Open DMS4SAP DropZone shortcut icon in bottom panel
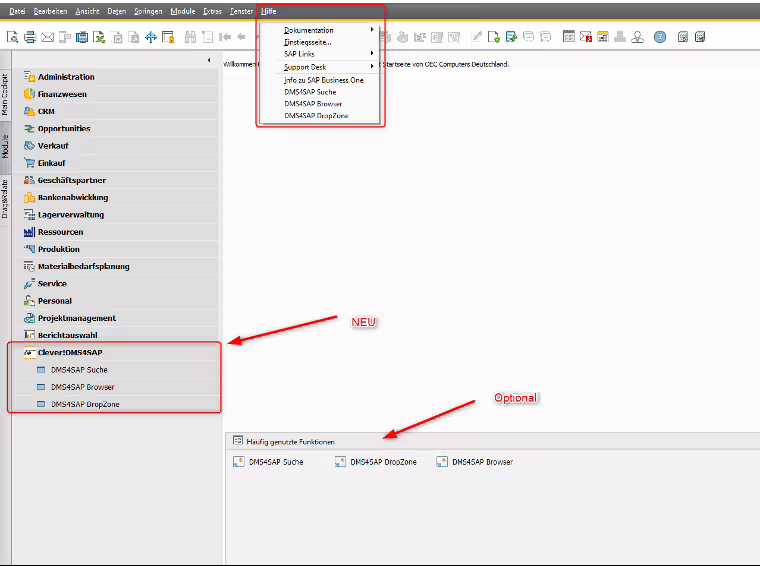The width and height of the screenshot is (760, 566). [x=341, y=462]
